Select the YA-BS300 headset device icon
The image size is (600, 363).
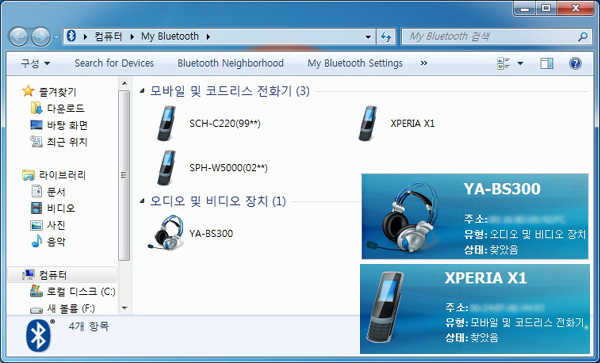click(x=166, y=233)
